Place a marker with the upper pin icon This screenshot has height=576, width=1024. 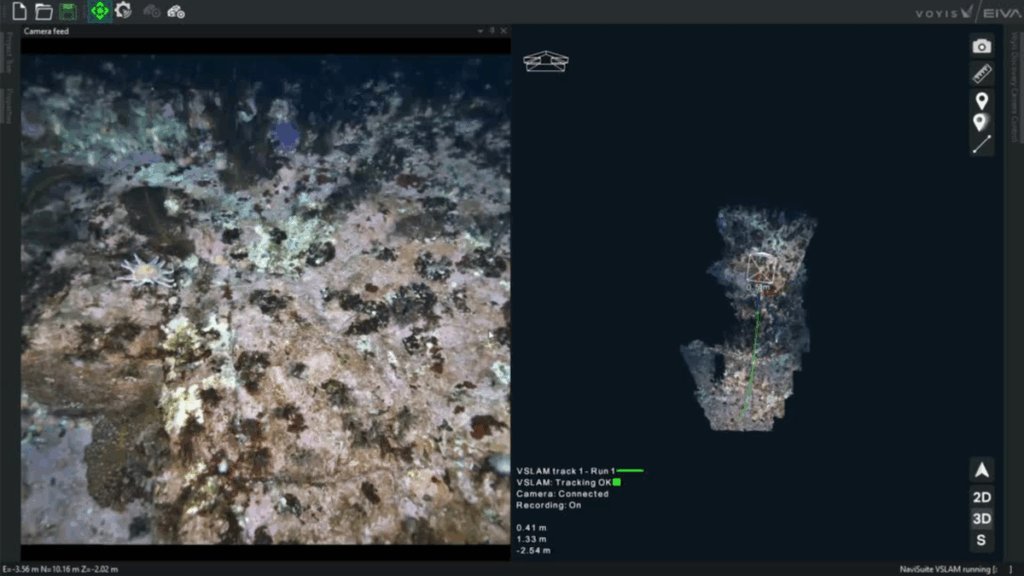pos(982,100)
